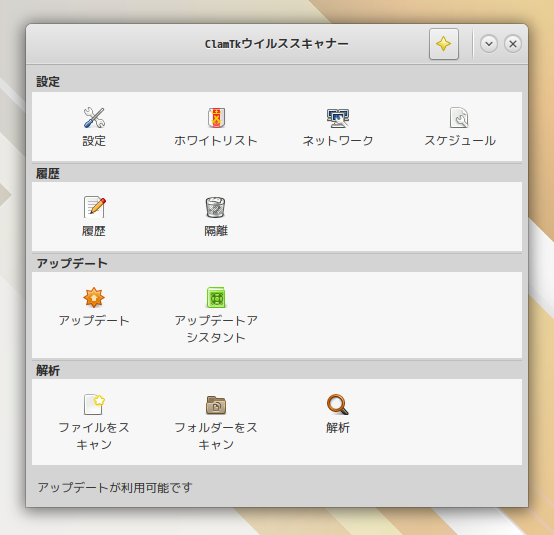Start フォルダーをスキャン folder scan icon
554x535 pixels.
point(216,404)
